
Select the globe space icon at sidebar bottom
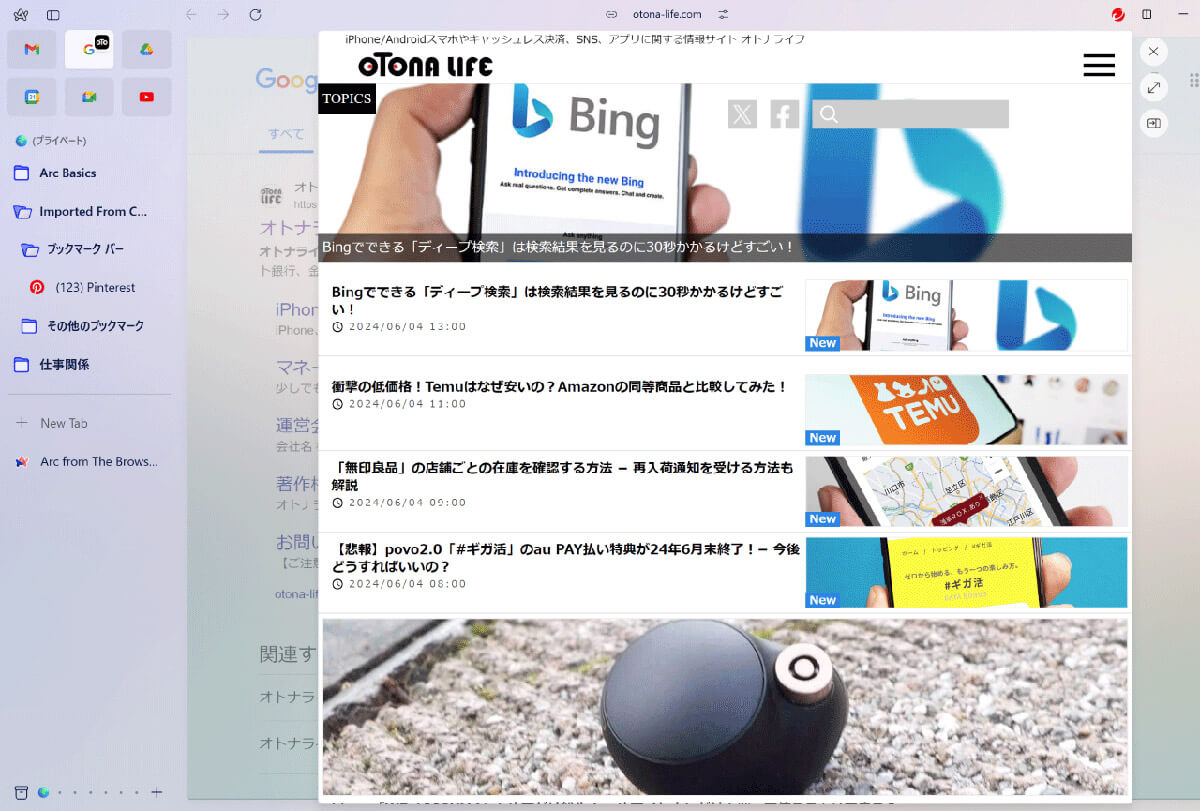click(x=43, y=792)
